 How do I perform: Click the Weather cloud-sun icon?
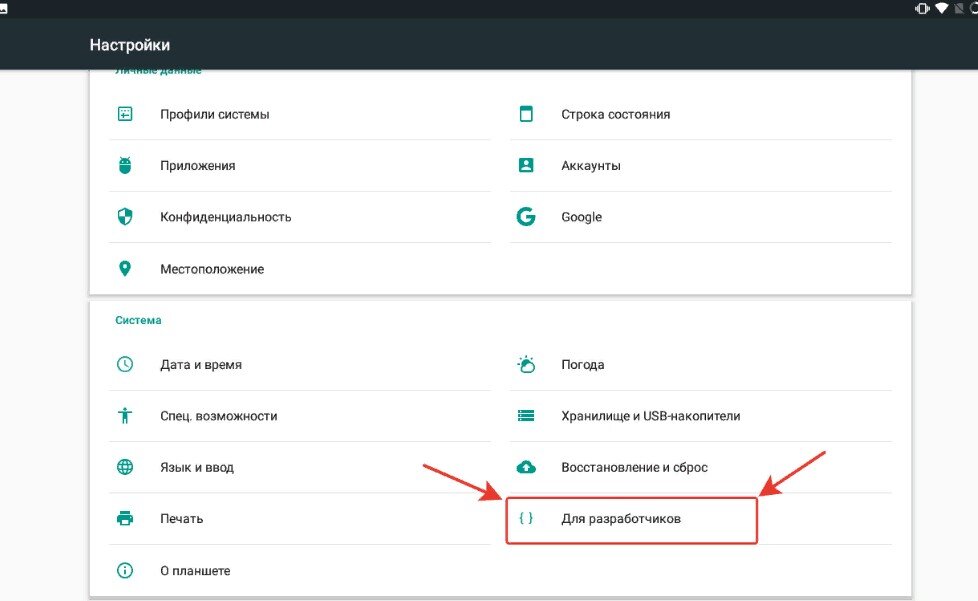[526, 365]
